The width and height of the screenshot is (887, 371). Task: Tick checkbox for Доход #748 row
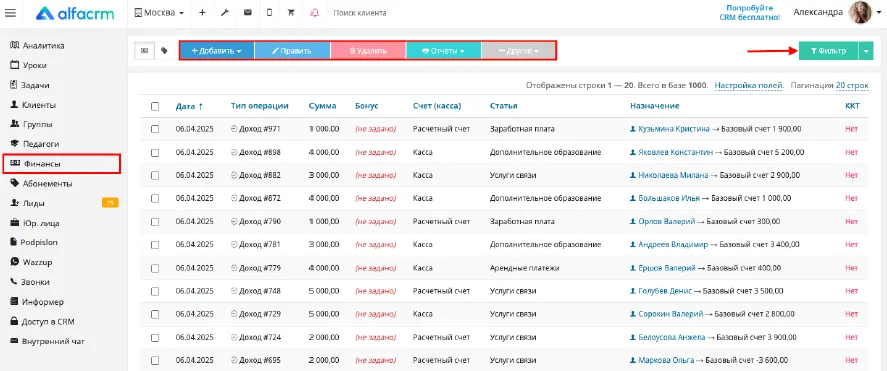click(155, 291)
